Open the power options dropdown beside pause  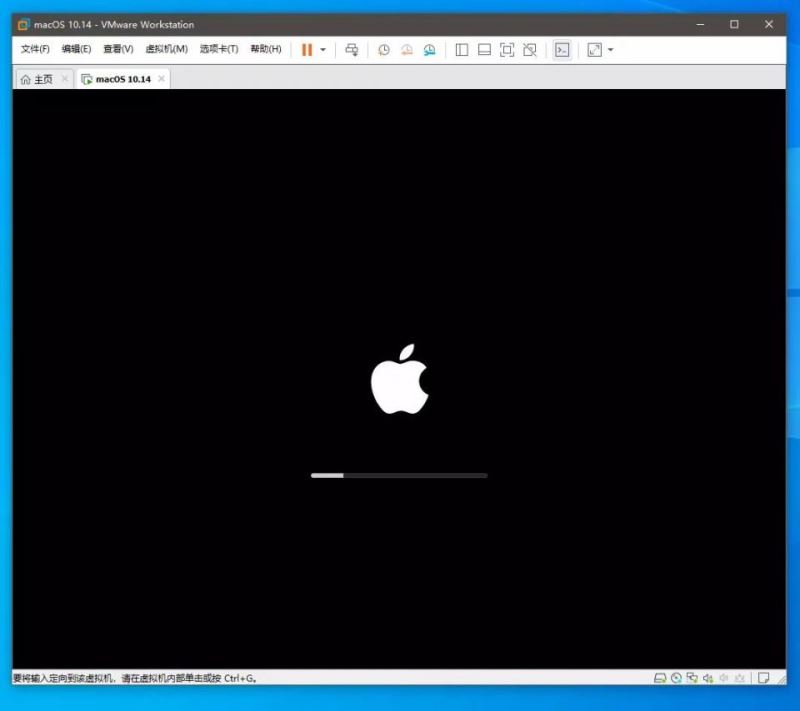click(x=323, y=50)
